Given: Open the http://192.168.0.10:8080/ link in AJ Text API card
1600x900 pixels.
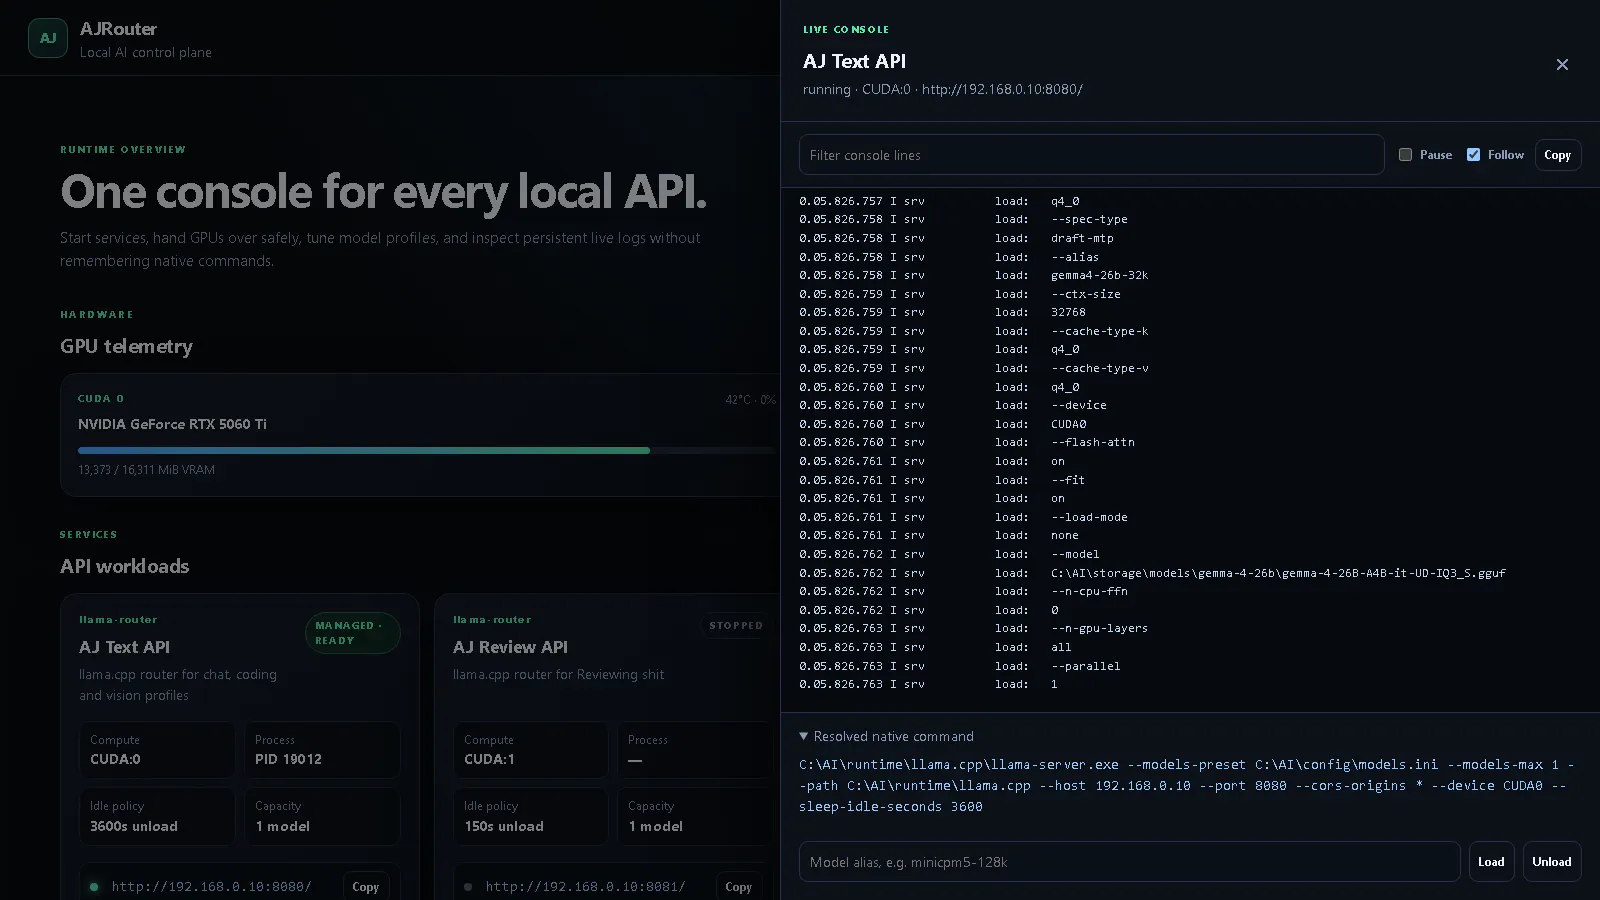Looking at the screenshot, I should [211, 886].
